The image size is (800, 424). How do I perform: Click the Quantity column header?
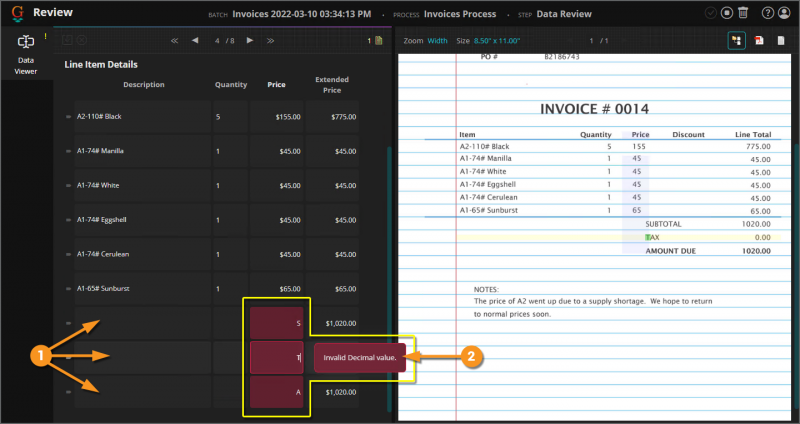[x=231, y=85]
